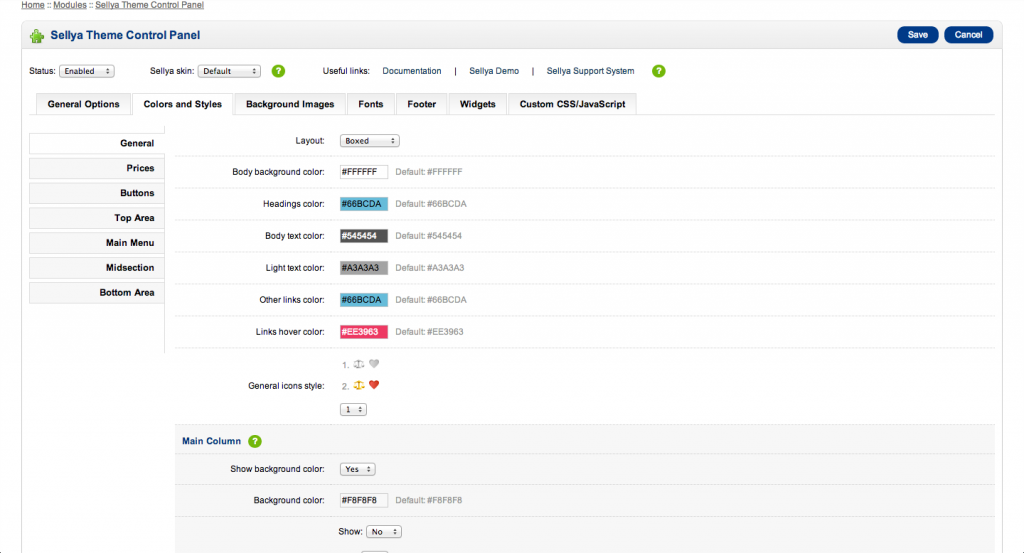Open help icon next to Sellya skin
The image size is (1024, 553).
pyautogui.click(x=278, y=71)
